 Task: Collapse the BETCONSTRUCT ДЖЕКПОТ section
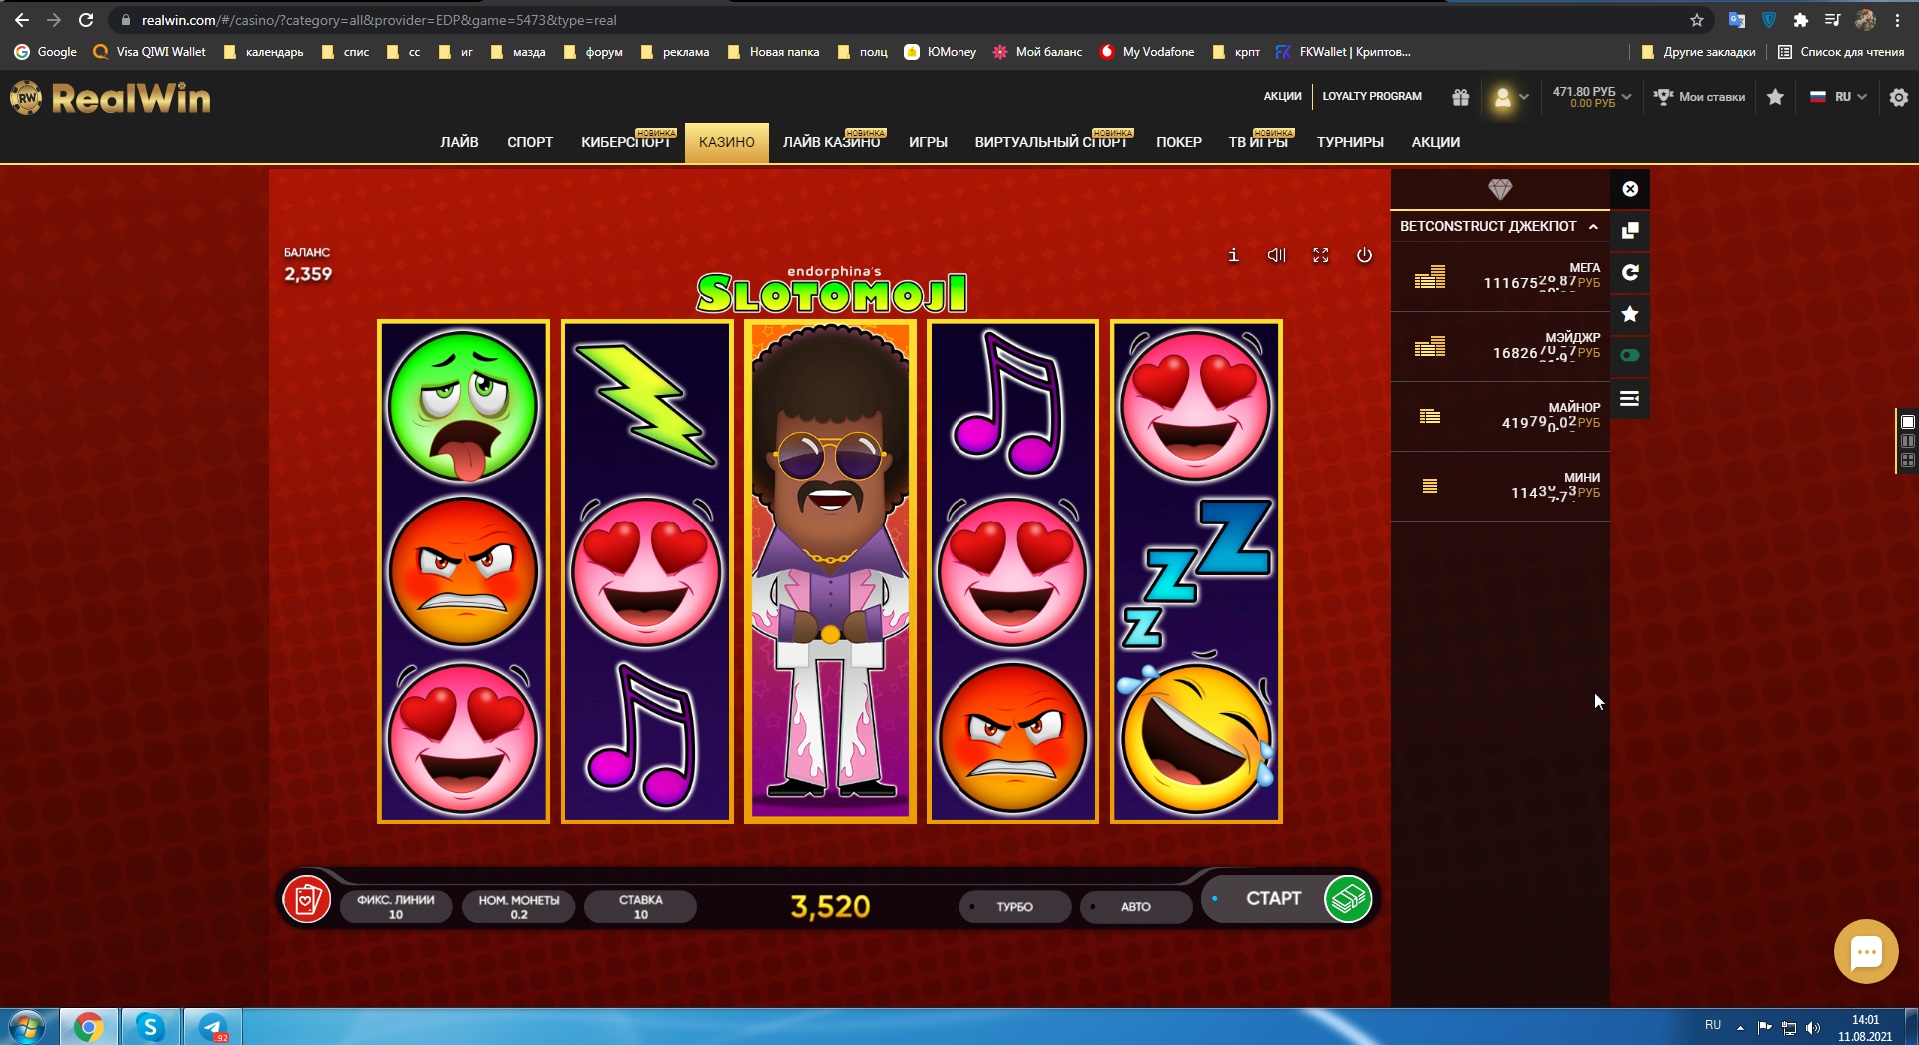(1499, 226)
